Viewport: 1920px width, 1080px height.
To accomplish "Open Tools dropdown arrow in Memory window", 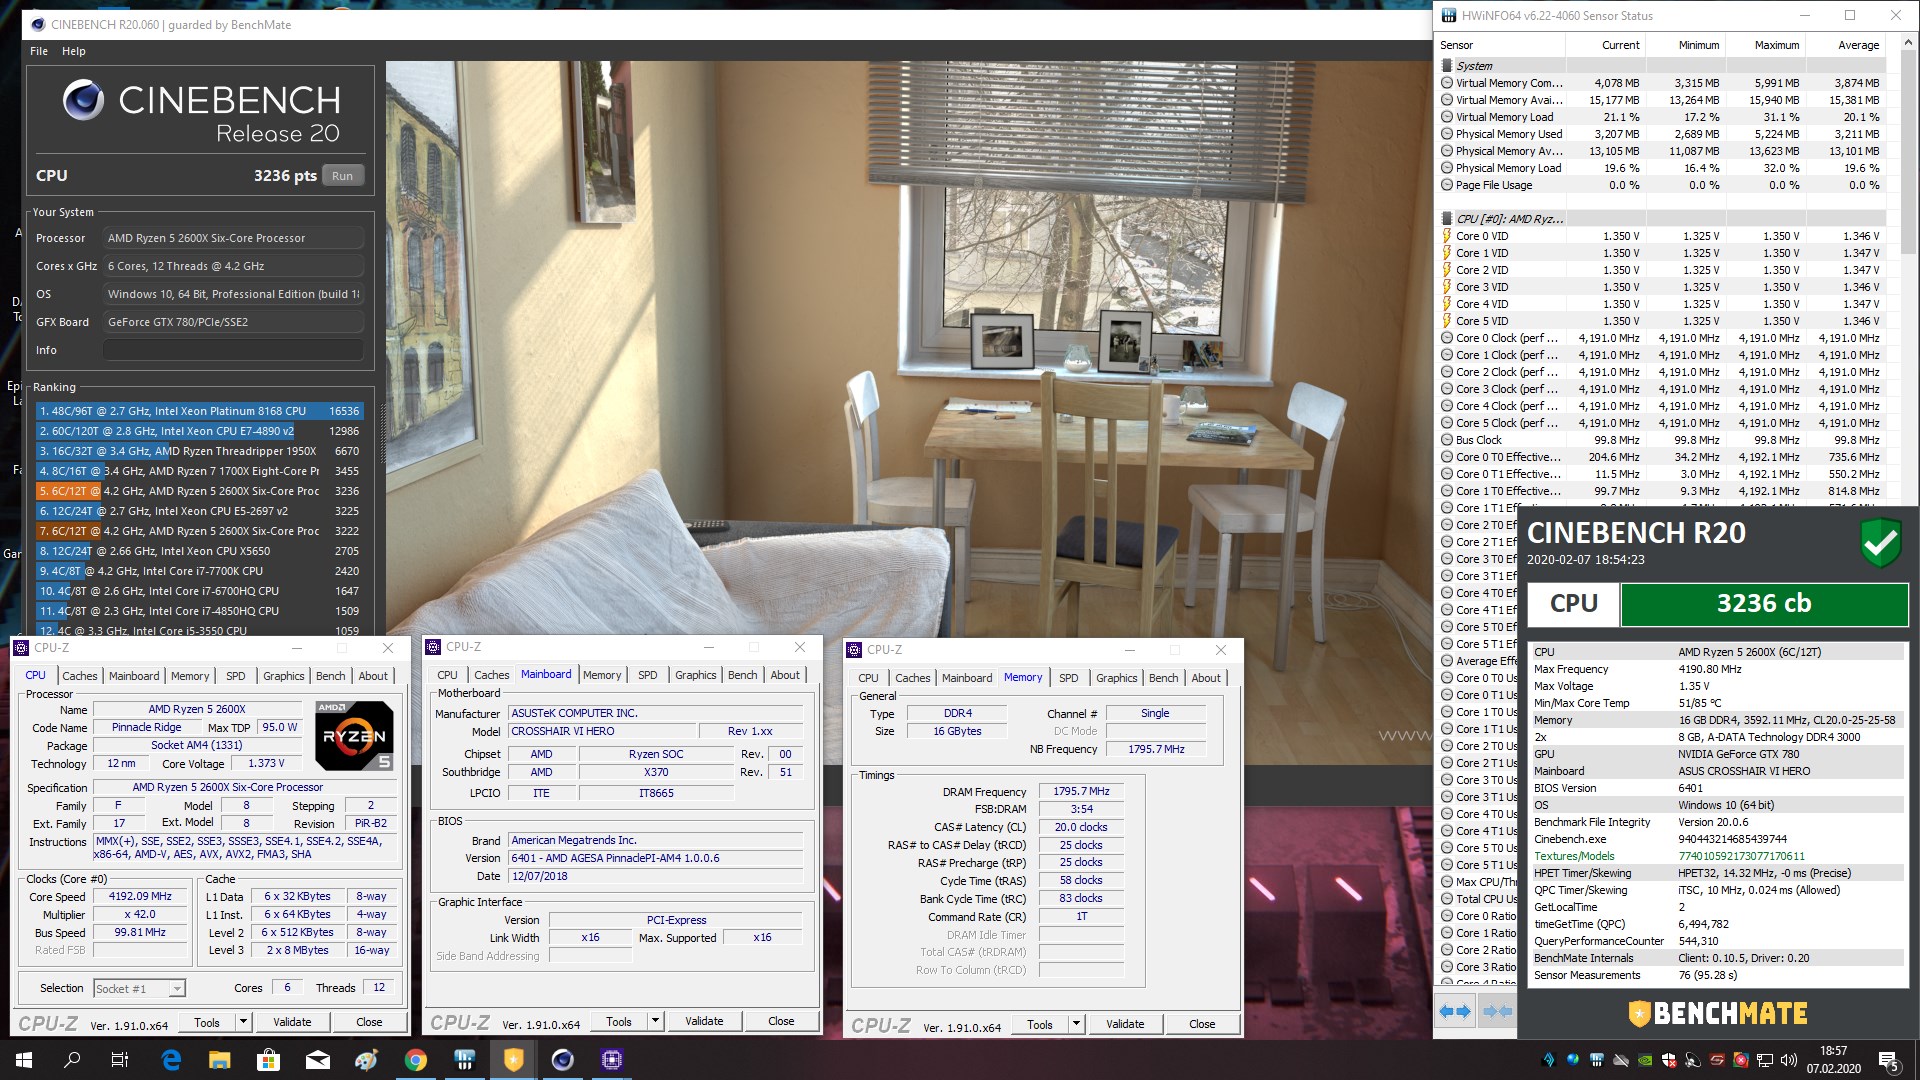I will pos(1076,1024).
